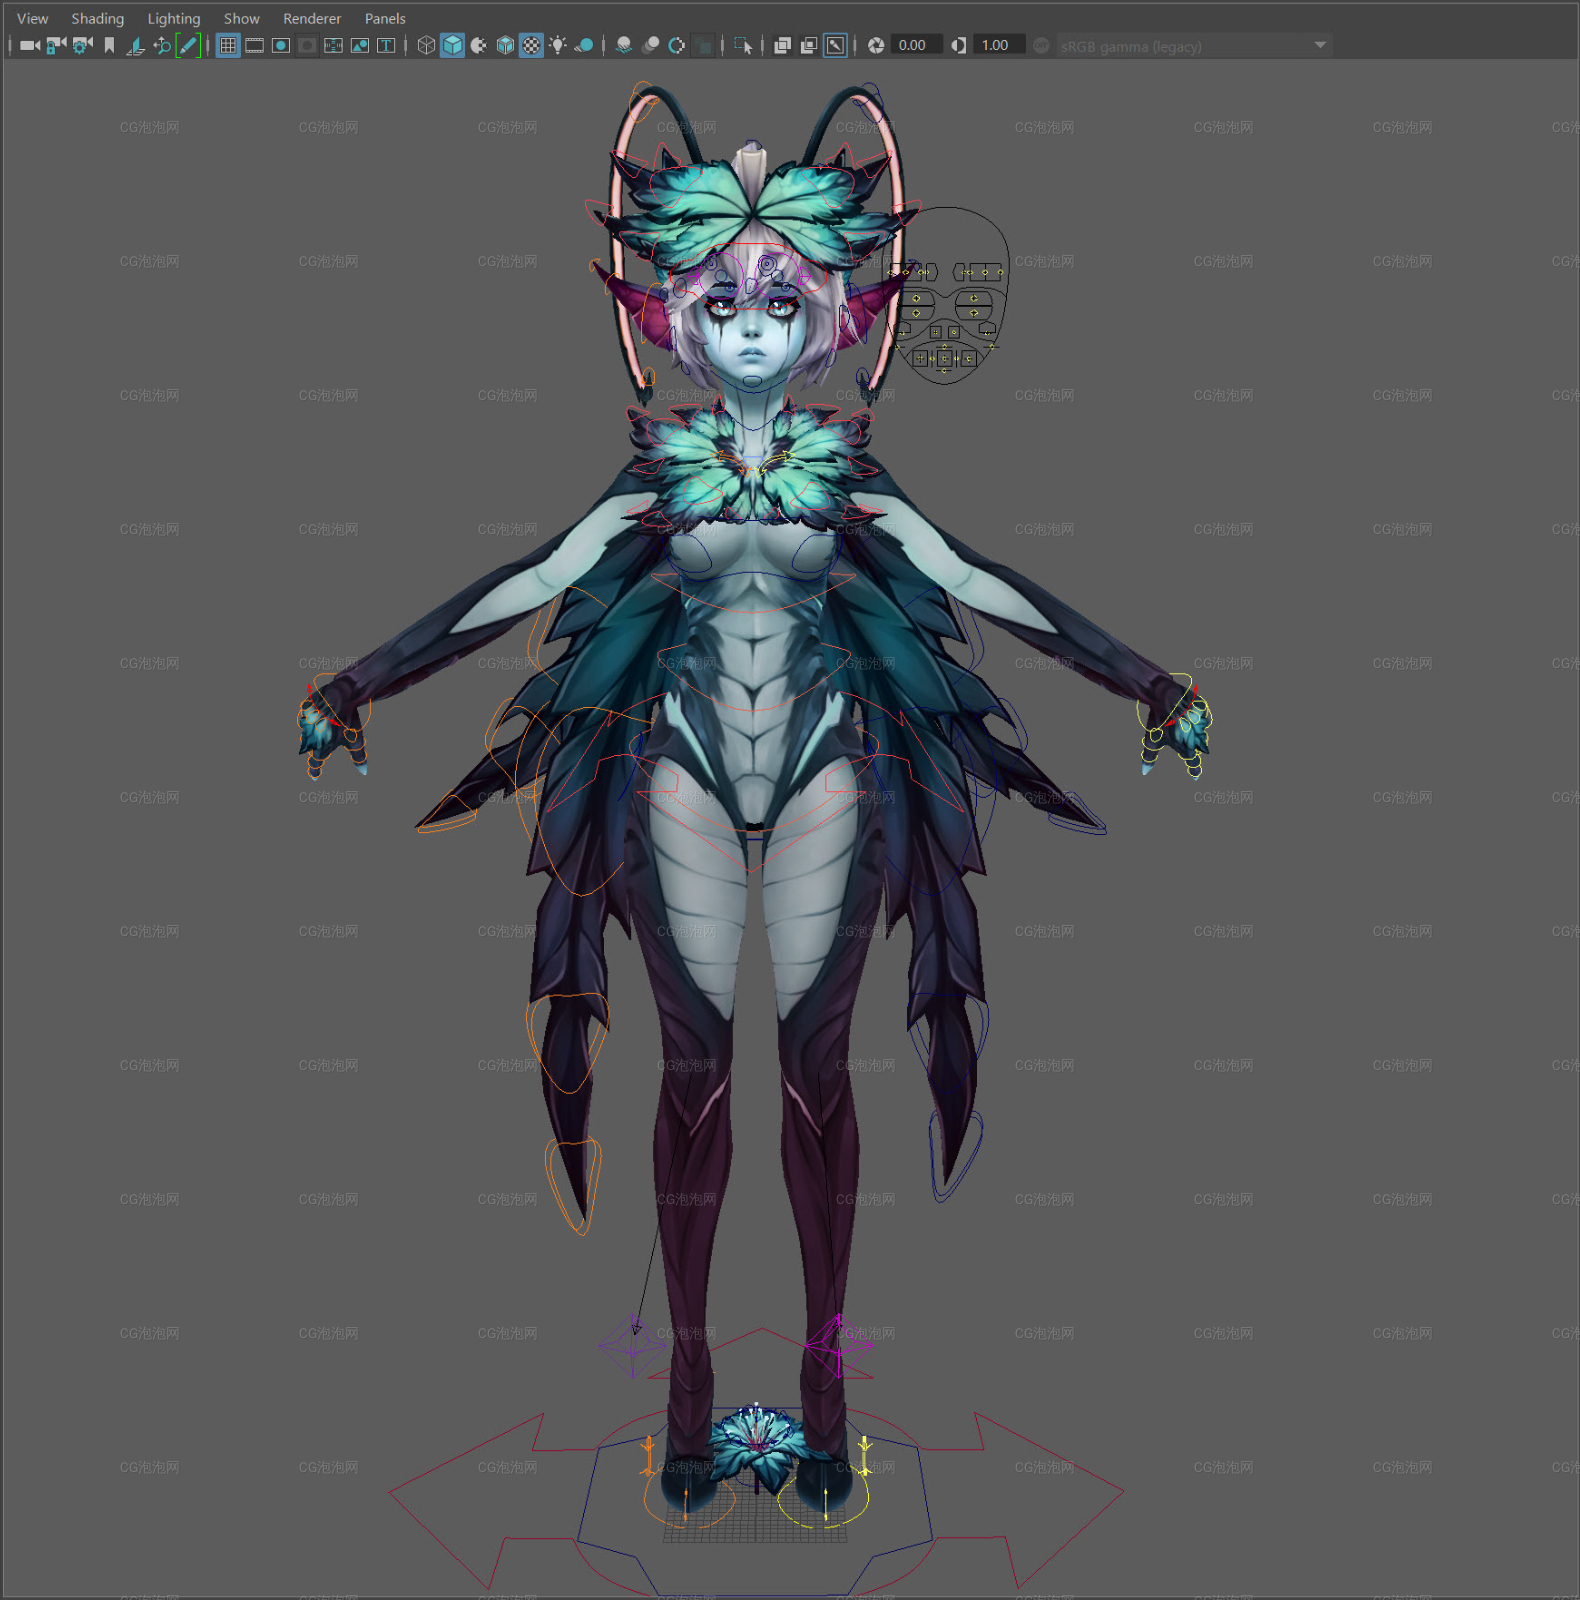Open the Lighting menu
Viewport: 1580px width, 1600px height.
click(x=173, y=18)
